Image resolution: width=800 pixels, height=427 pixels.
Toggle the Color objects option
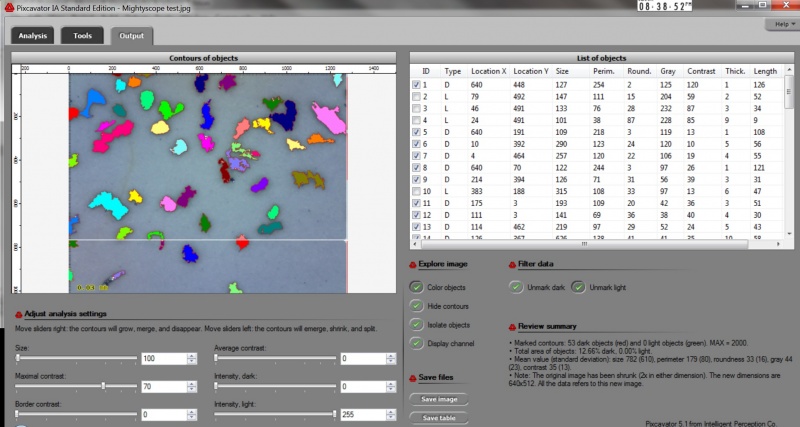pos(417,289)
